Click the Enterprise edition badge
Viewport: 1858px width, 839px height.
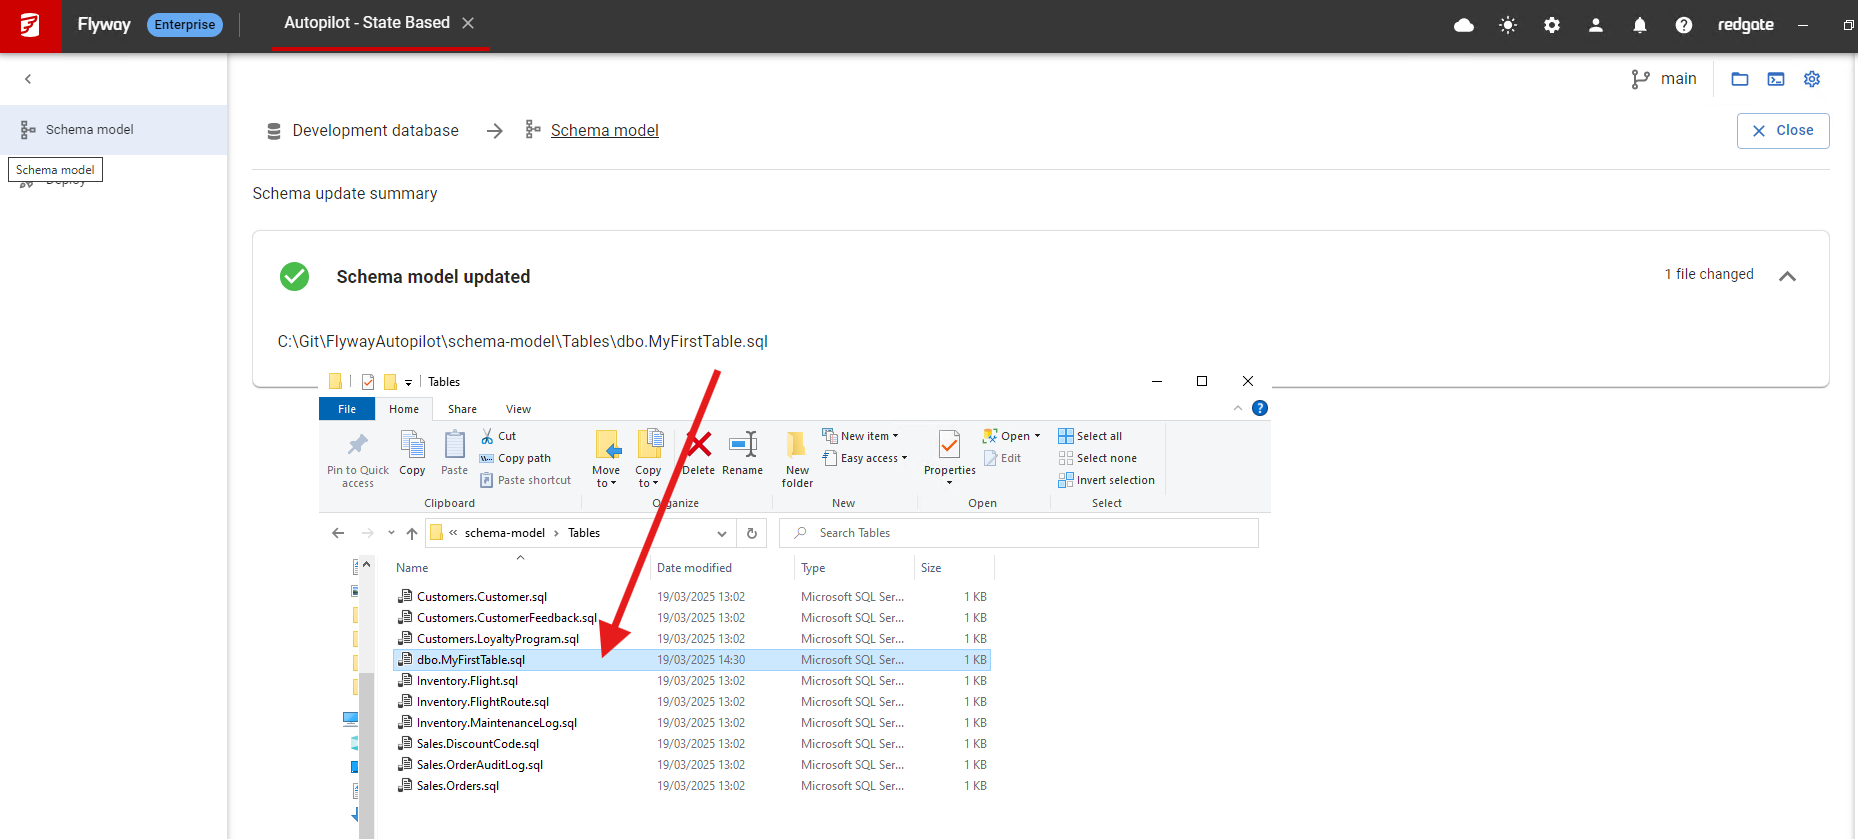click(x=184, y=25)
